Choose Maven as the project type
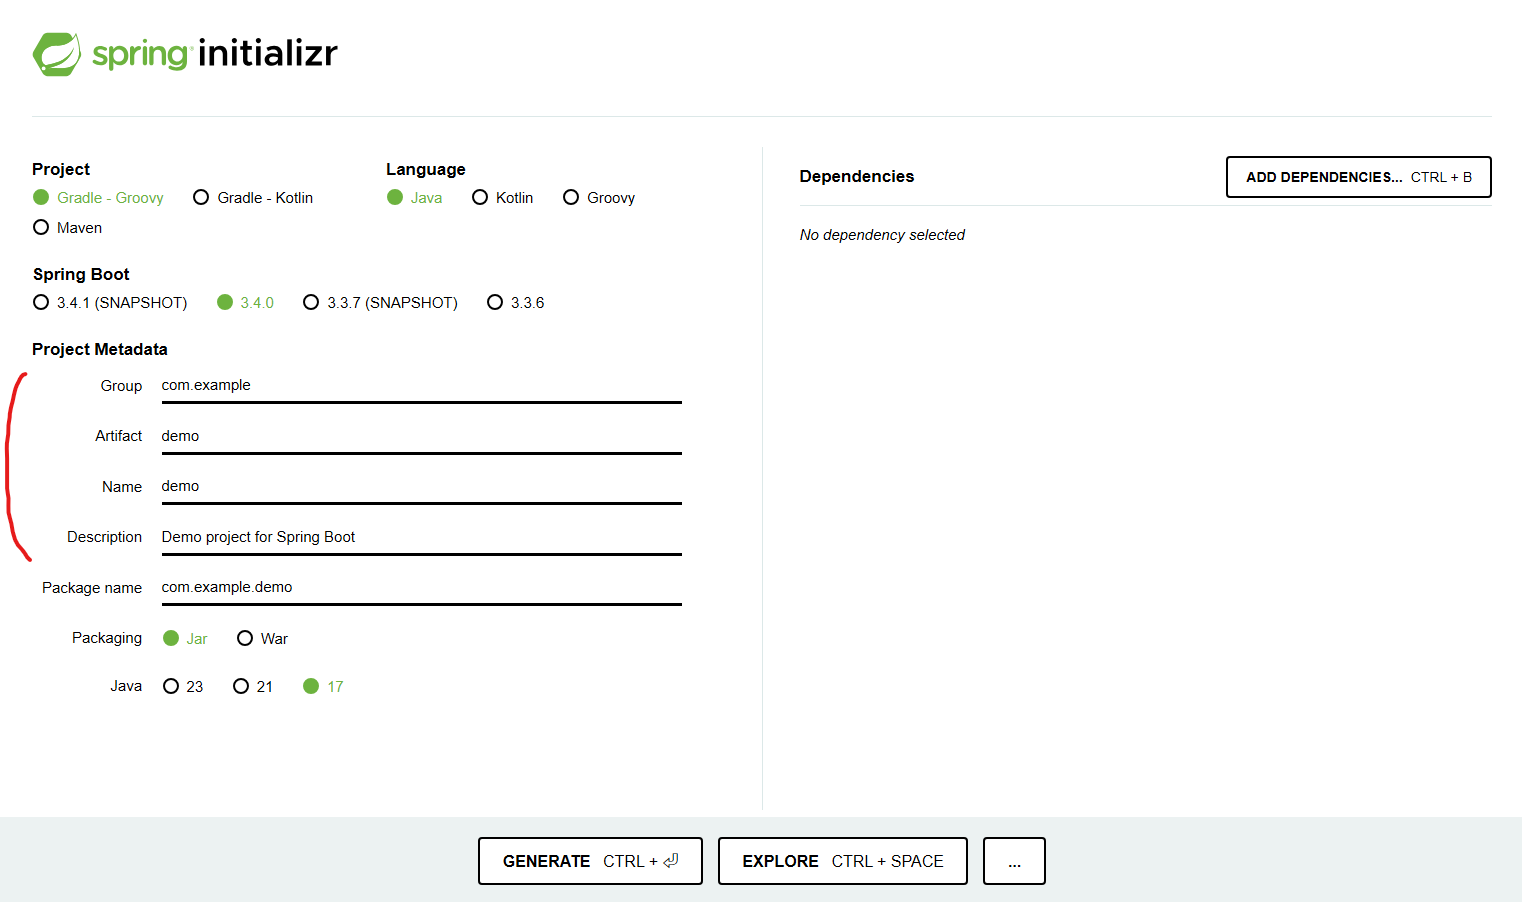The width and height of the screenshot is (1522, 902). (67, 228)
